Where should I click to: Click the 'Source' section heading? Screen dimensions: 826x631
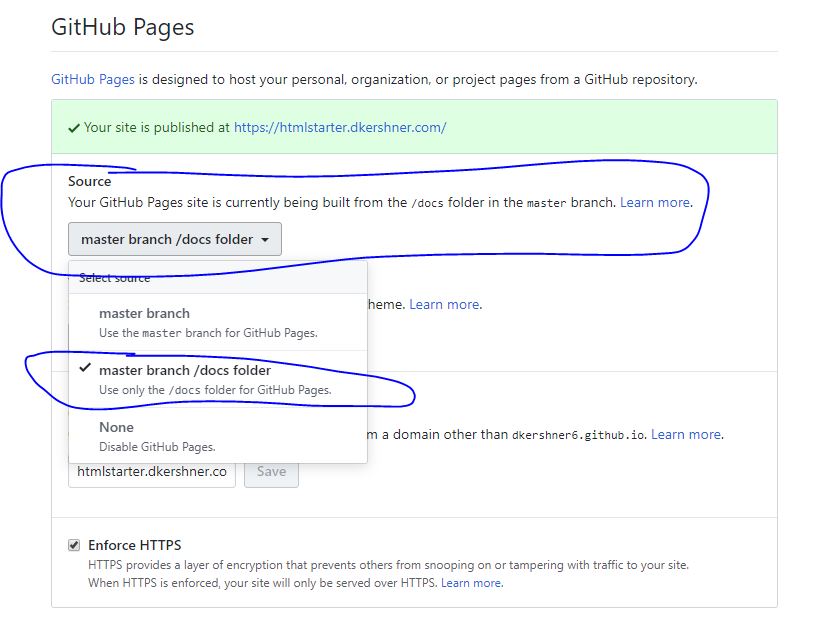point(90,181)
